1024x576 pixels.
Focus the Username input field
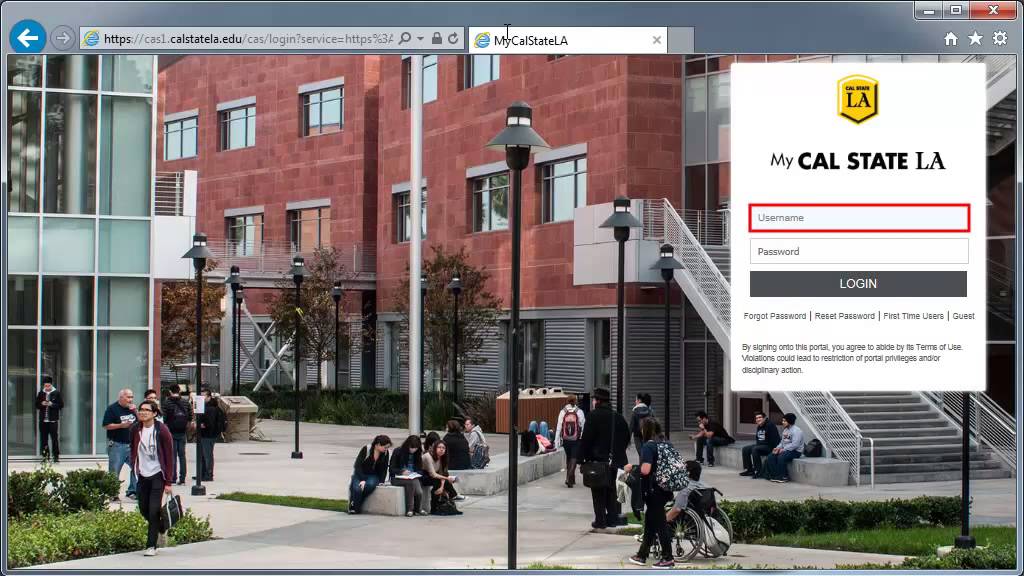[859, 218]
